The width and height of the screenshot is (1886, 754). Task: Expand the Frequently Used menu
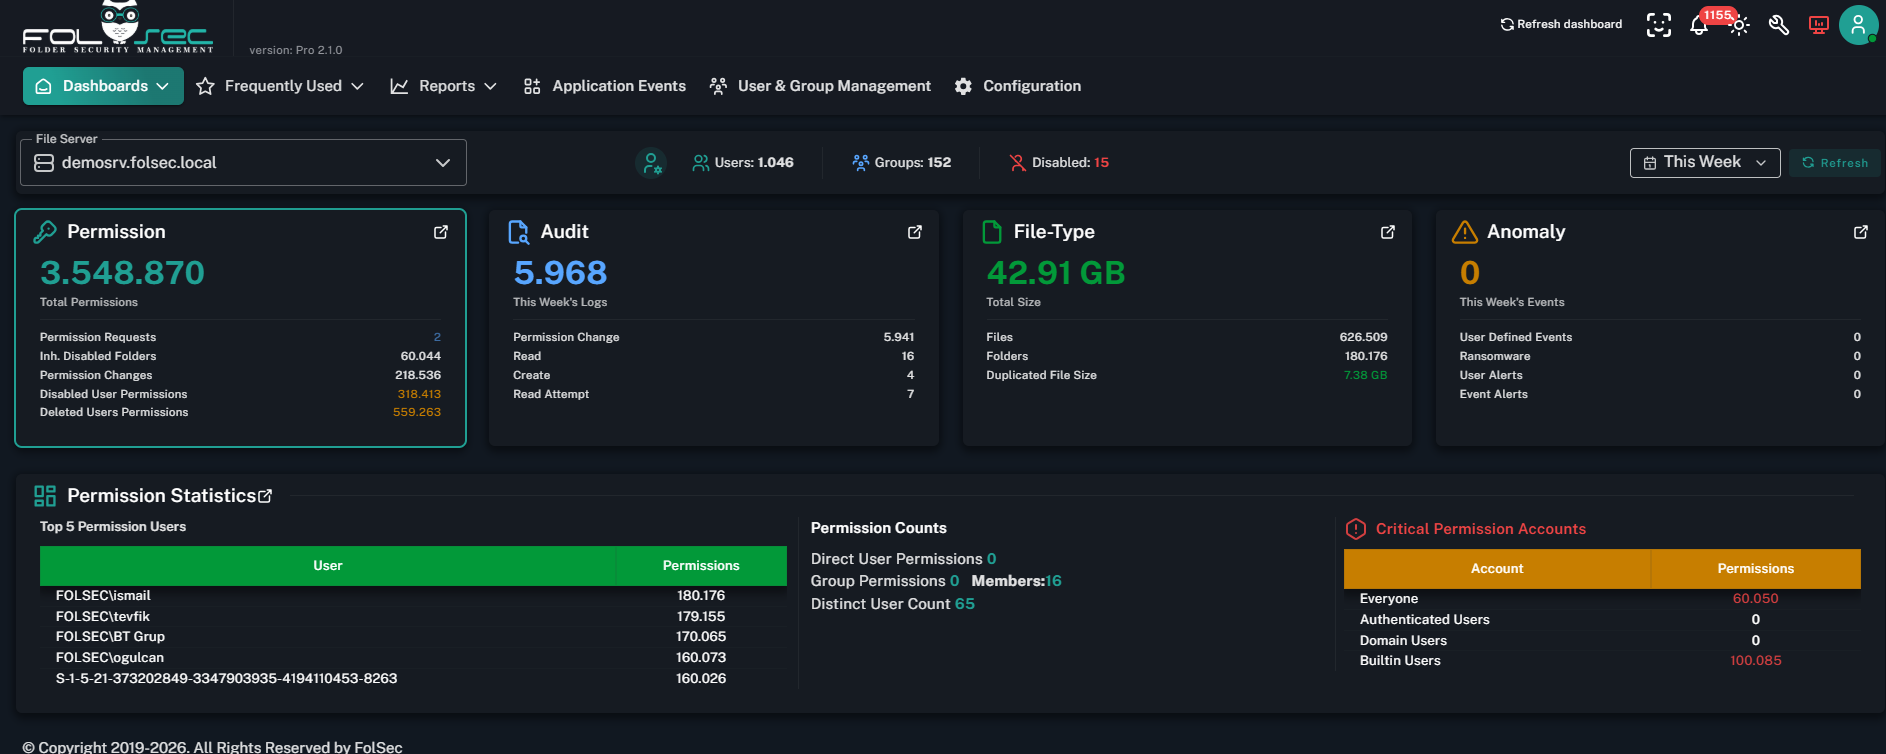[280, 86]
